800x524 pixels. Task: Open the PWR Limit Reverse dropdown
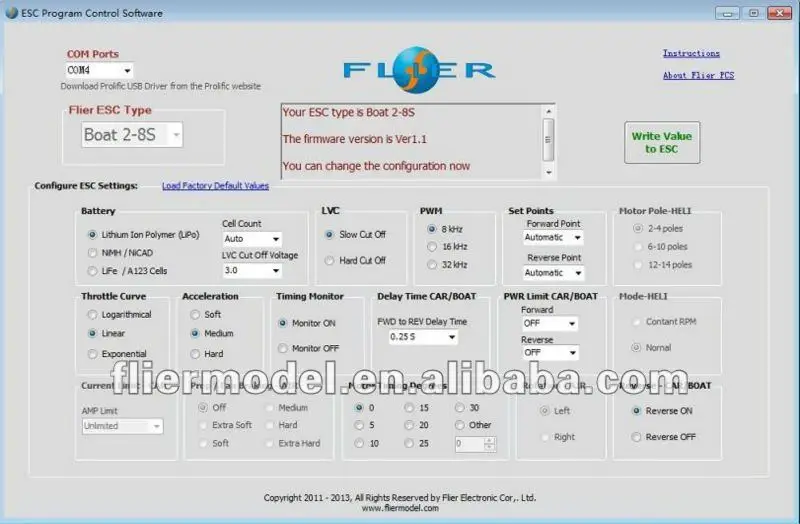click(549, 353)
